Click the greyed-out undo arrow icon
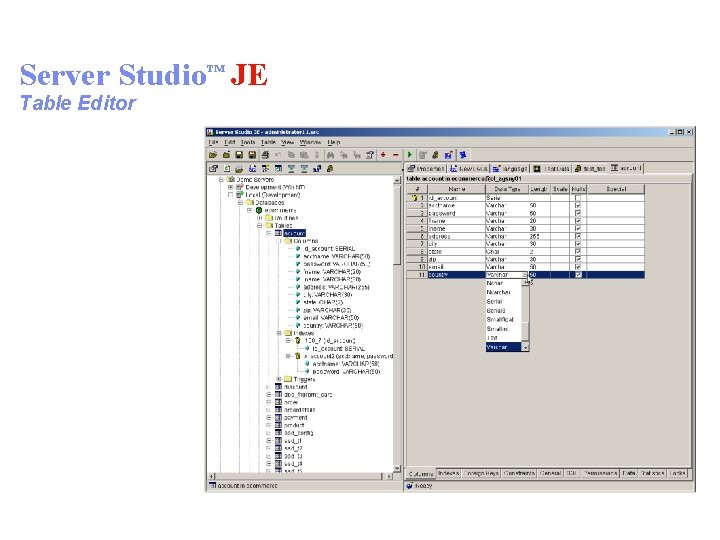 point(278,155)
